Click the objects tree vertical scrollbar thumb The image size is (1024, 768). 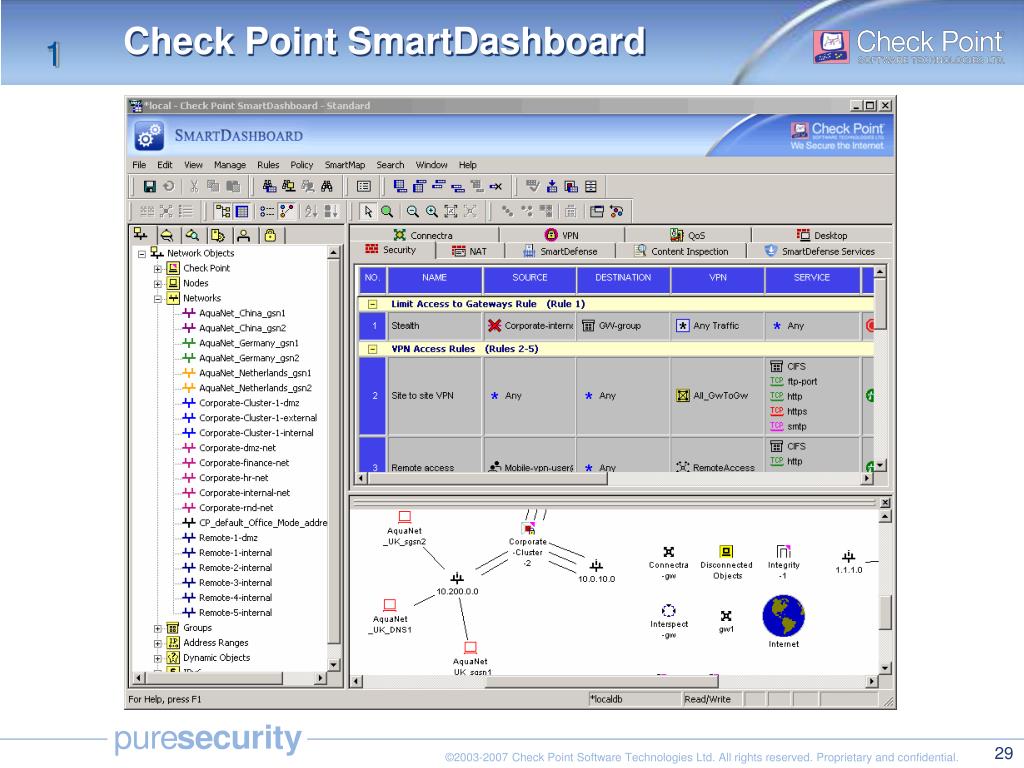pyautogui.click(x=333, y=452)
